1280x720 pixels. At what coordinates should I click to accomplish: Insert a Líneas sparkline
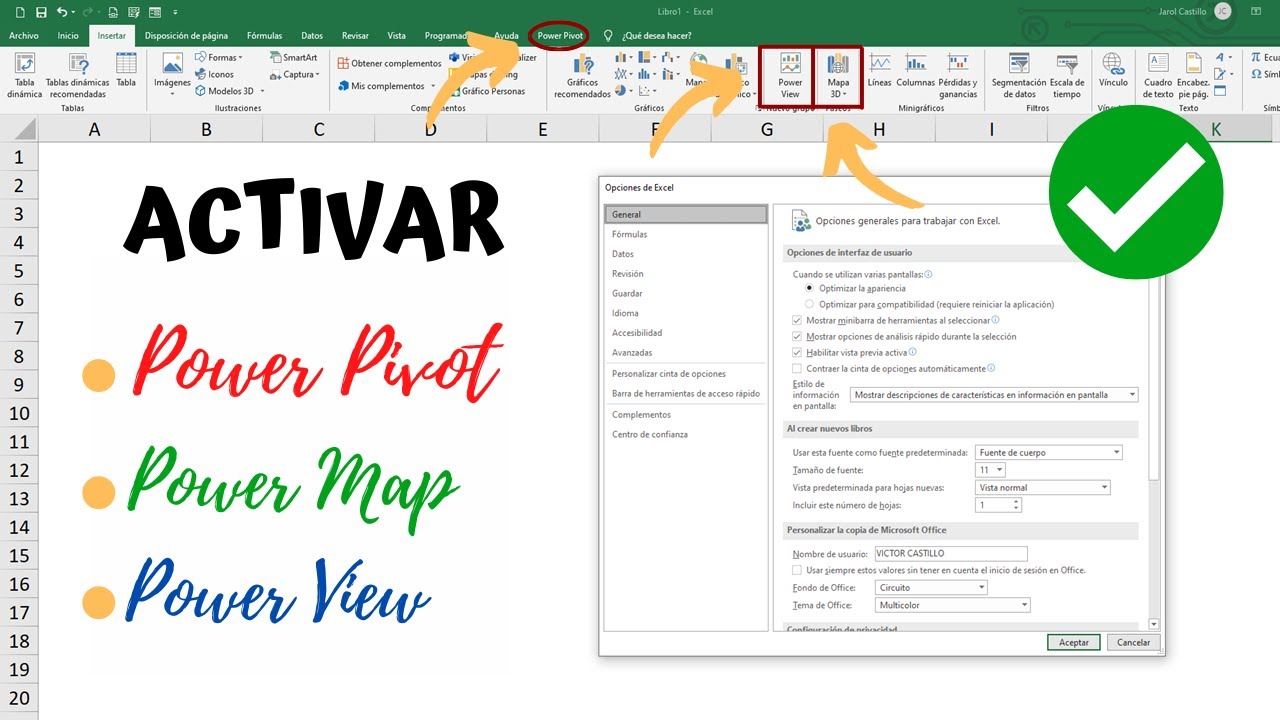click(x=880, y=70)
